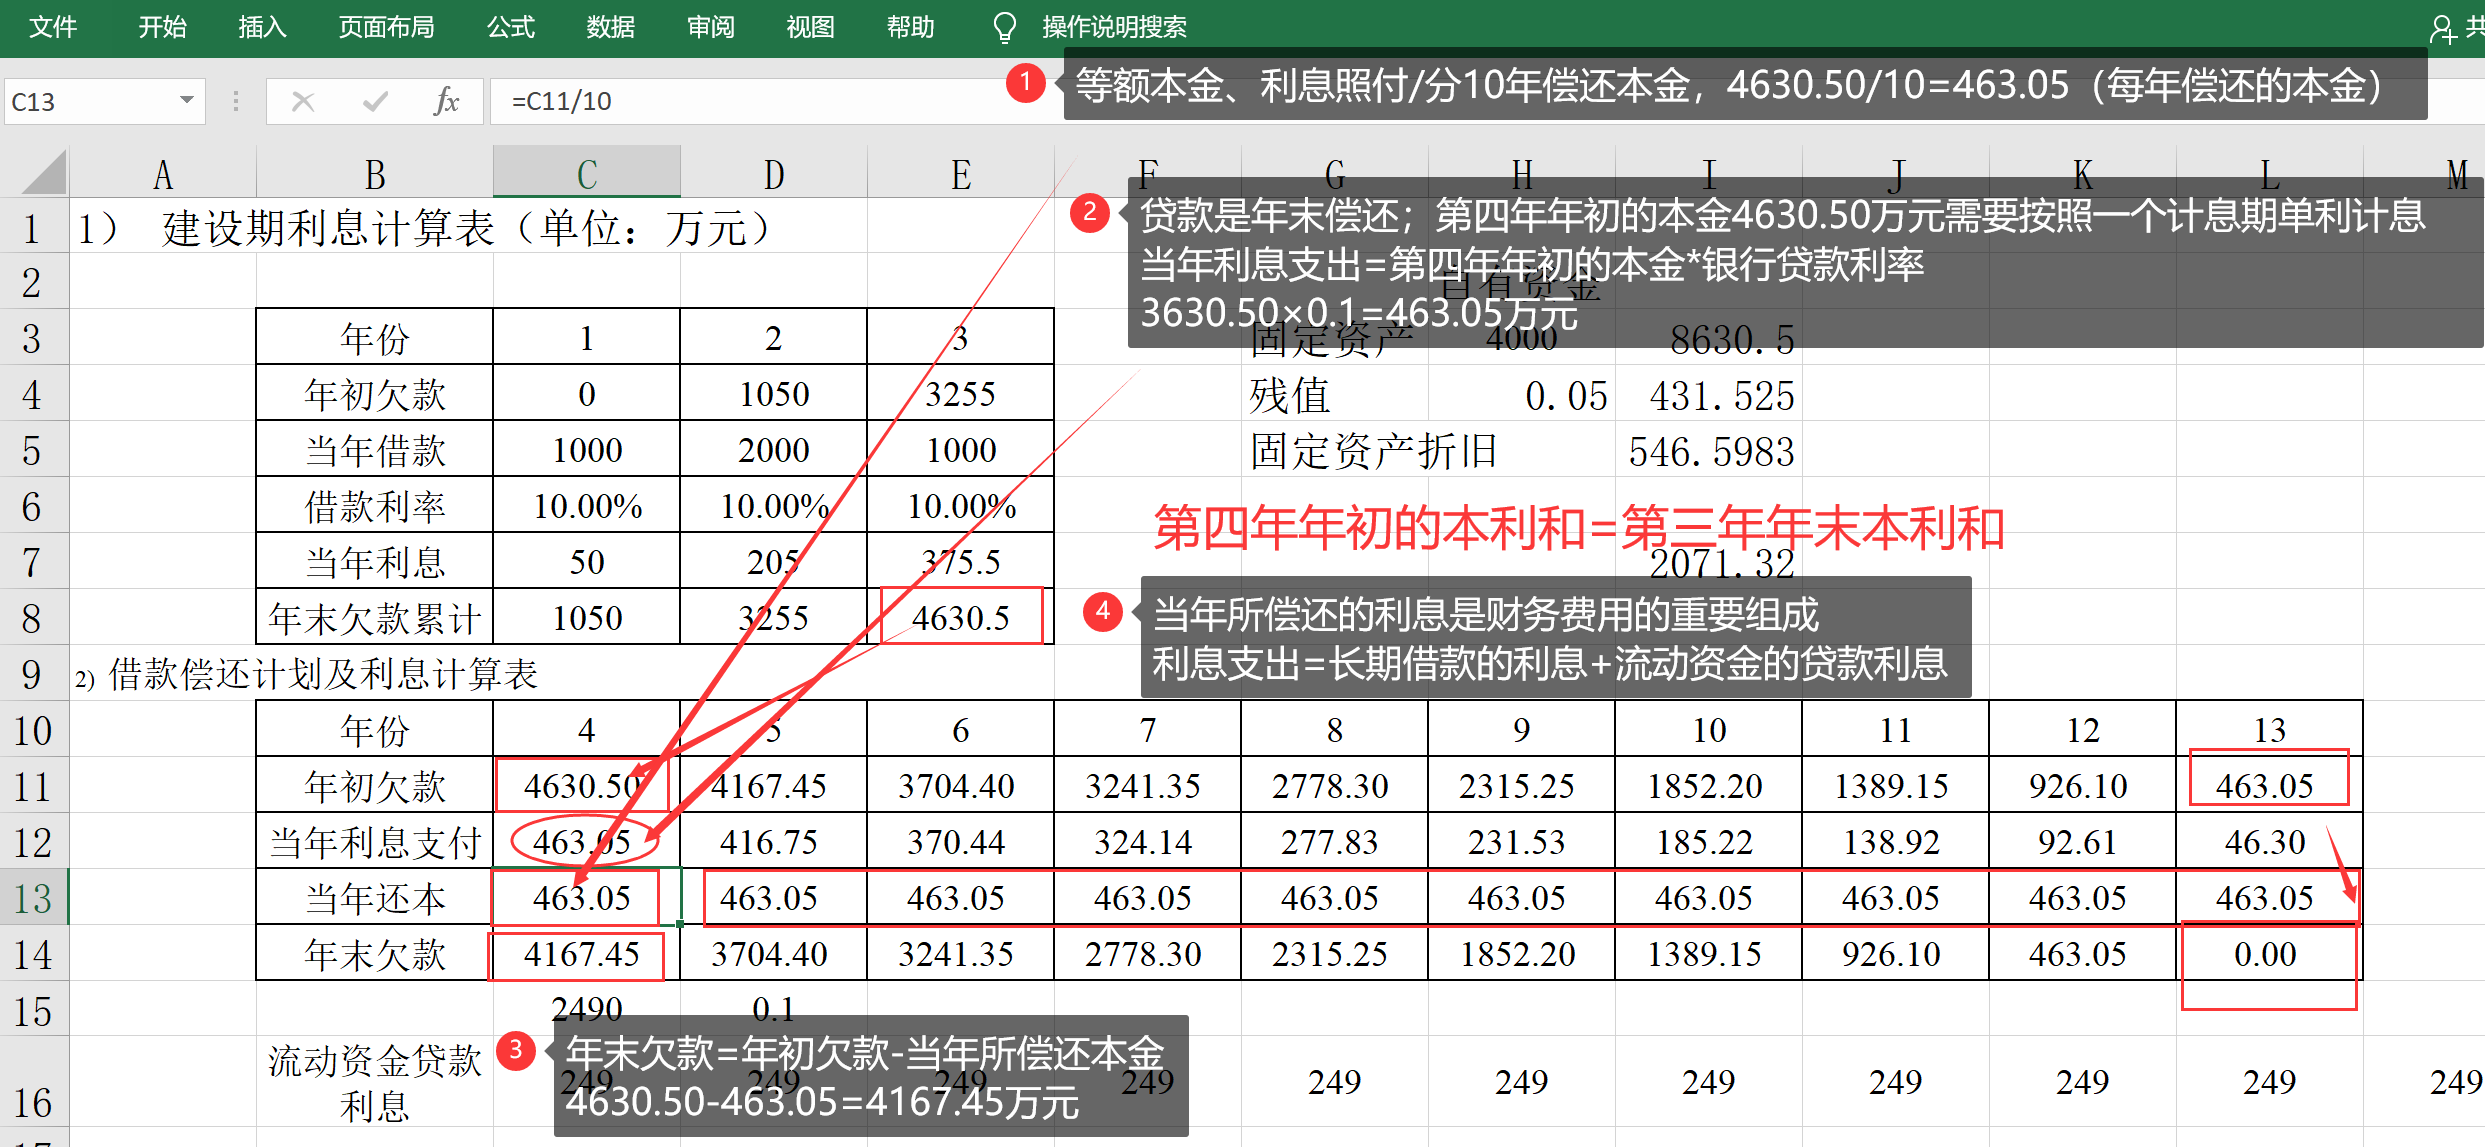The height and width of the screenshot is (1147, 2485).
Task: Click the enter checkmark in formula bar
Action: [375, 101]
